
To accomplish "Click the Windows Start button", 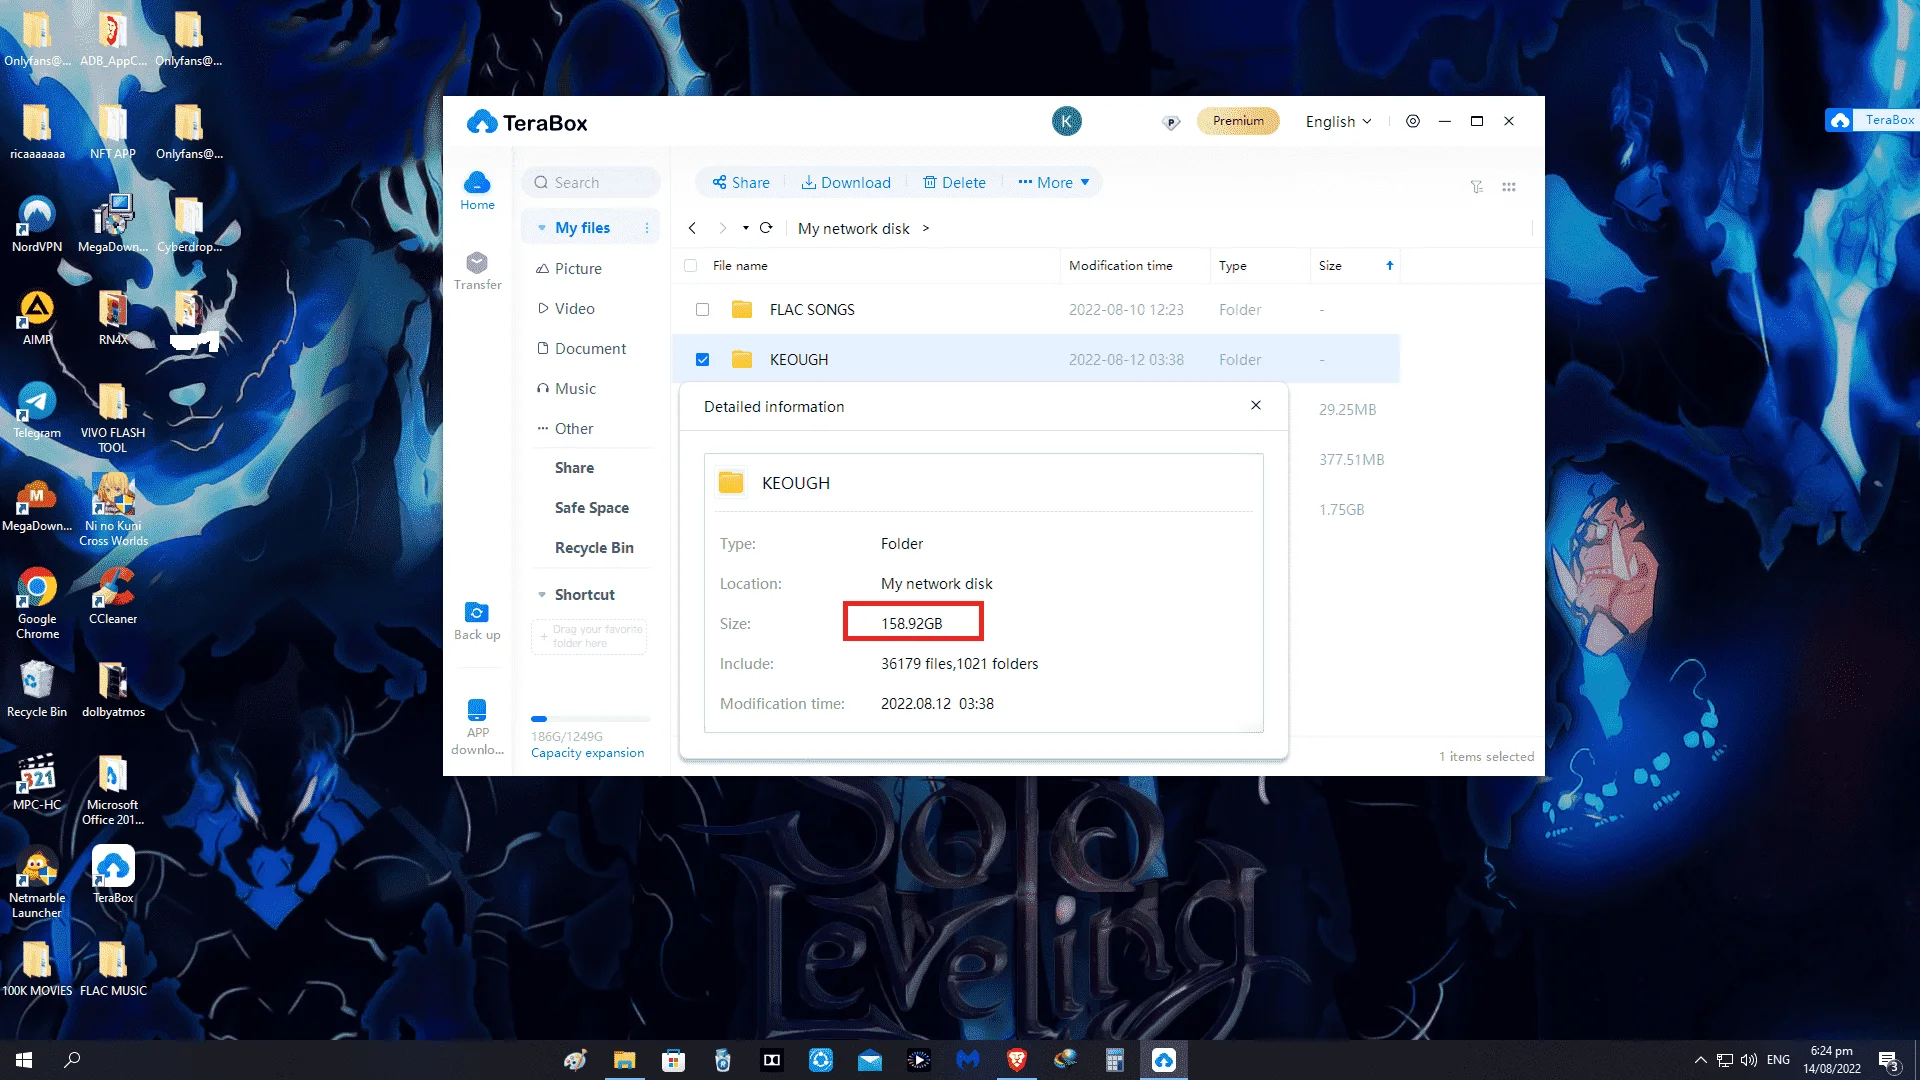I will point(24,1060).
